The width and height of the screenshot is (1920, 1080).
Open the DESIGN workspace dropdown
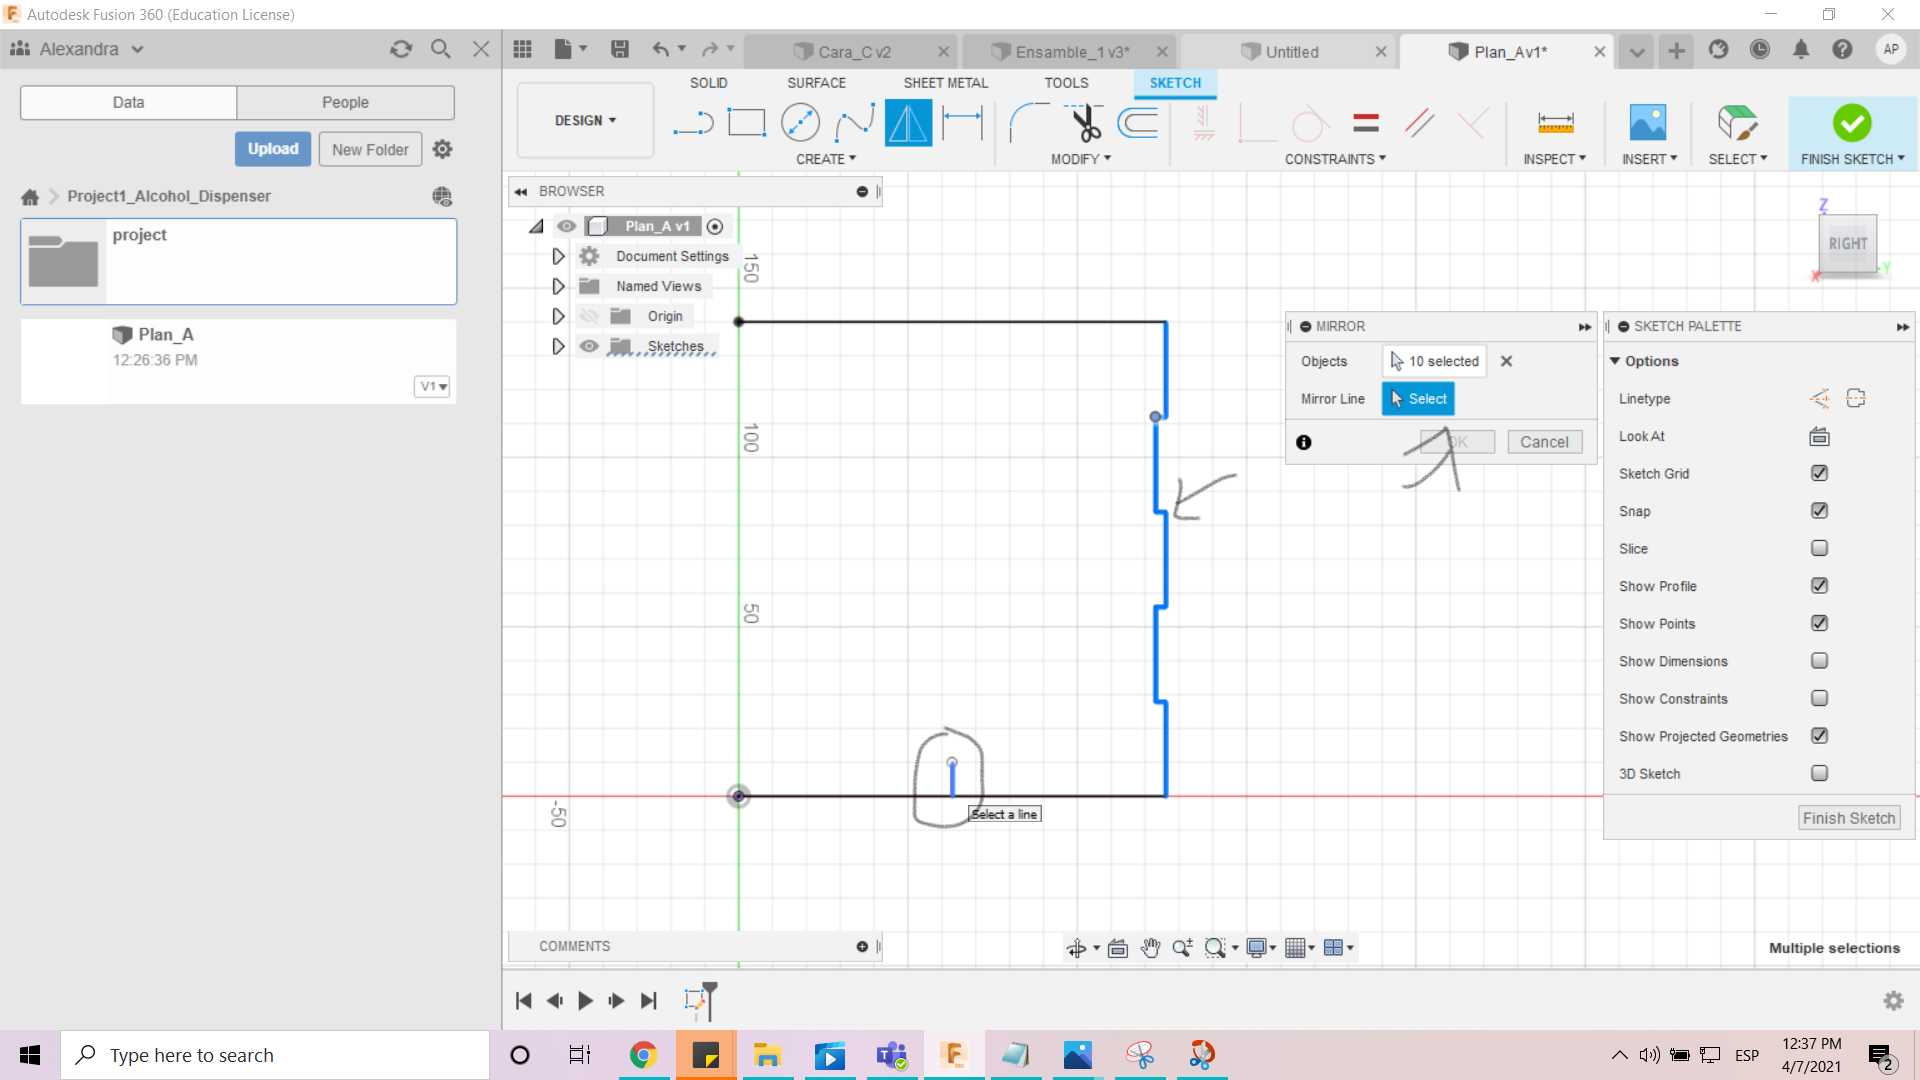coord(585,120)
